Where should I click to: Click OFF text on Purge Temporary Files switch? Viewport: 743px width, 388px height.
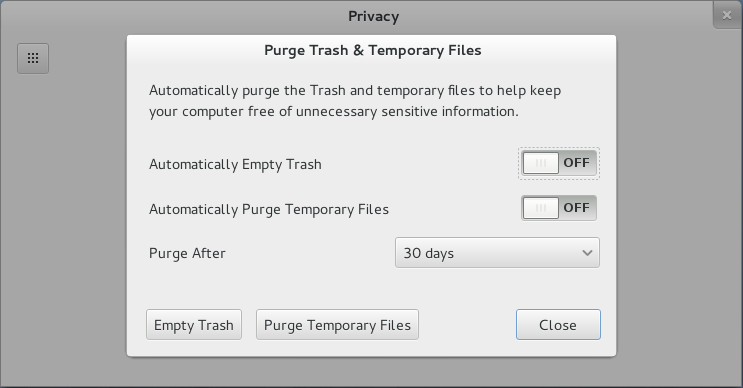[x=576, y=208]
